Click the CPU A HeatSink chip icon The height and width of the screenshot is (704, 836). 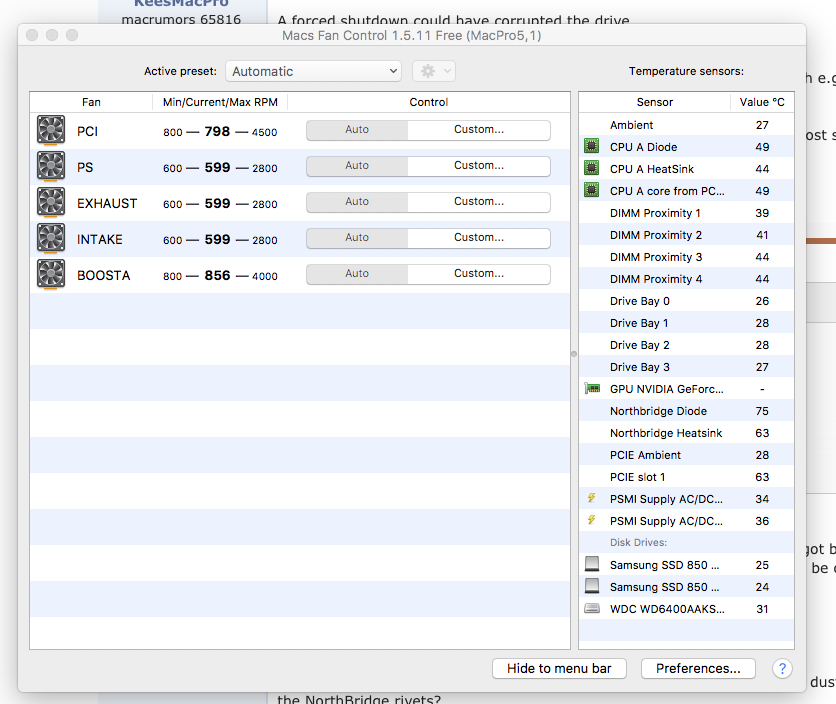click(591, 168)
